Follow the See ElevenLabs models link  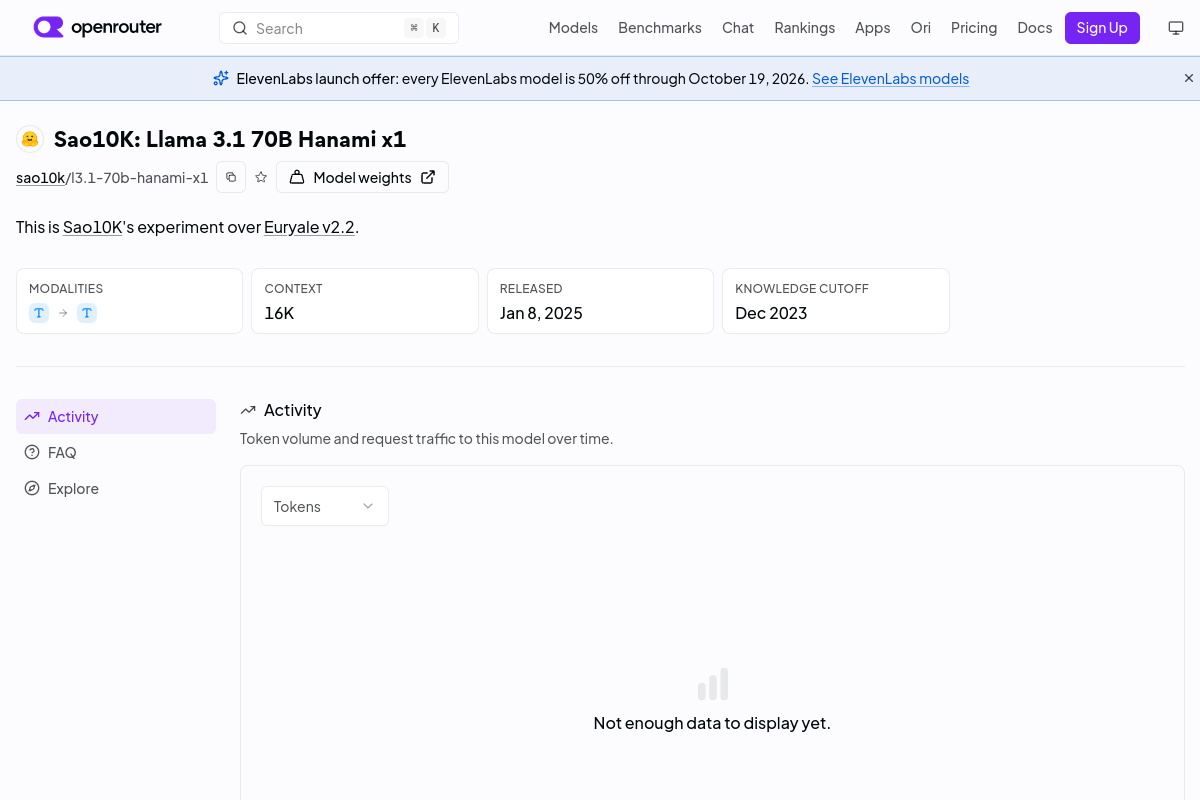pyautogui.click(x=890, y=79)
